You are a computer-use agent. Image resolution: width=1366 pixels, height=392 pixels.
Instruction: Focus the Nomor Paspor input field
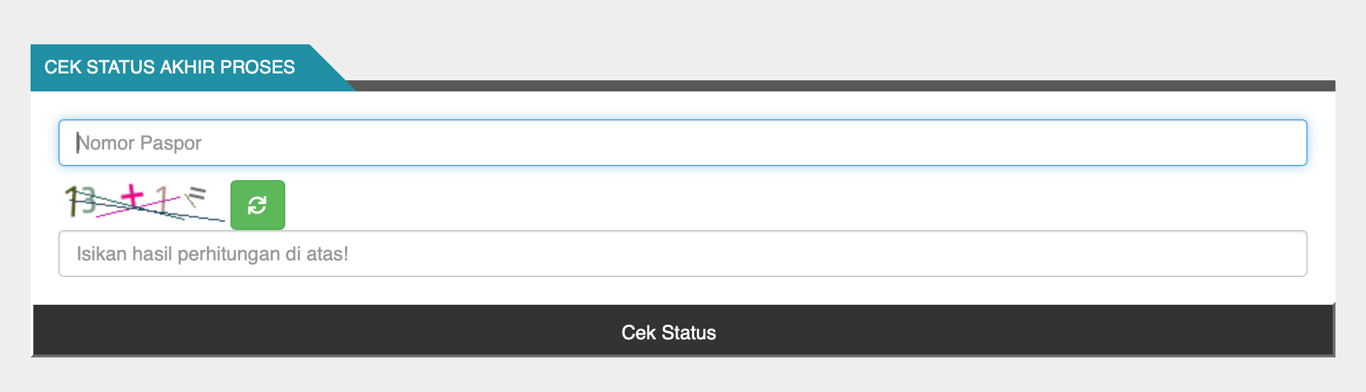coord(683,143)
